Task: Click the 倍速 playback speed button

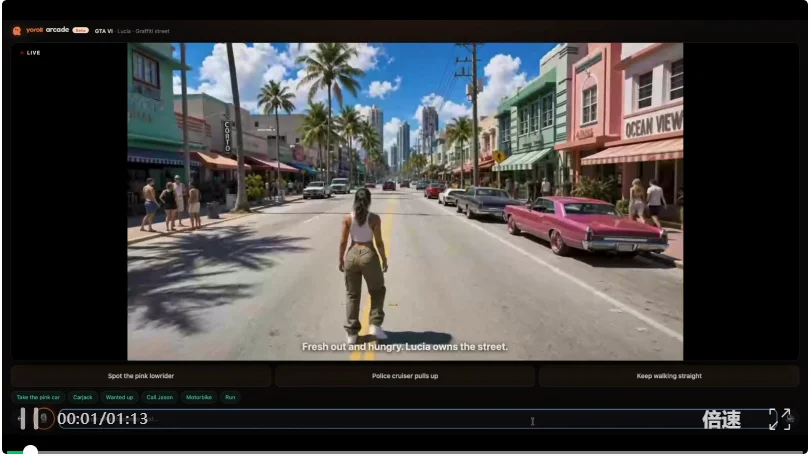Action: pyautogui.click(x=721, y=419)
